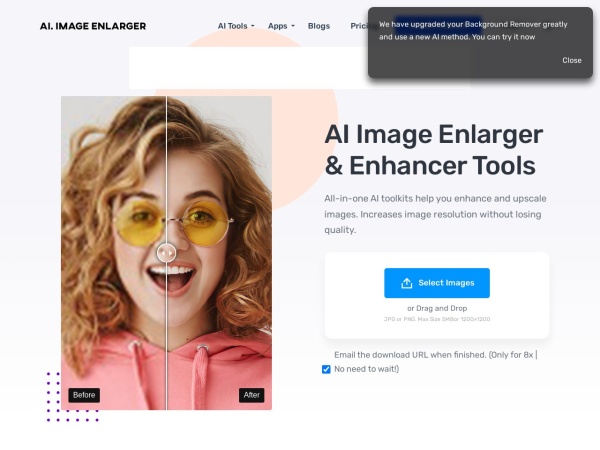Grab the before/after comparison slider handle
The image size is (600, 450).
tap(166, 253)
